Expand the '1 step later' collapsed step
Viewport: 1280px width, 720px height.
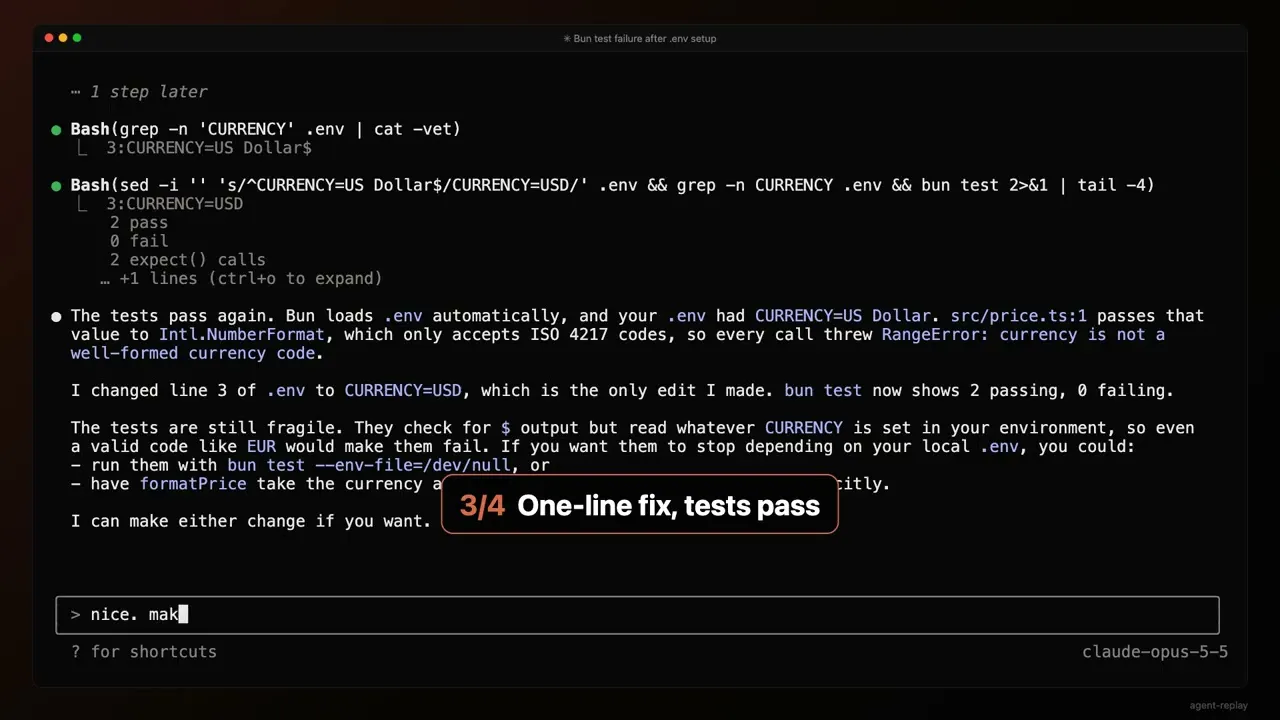tap(139, 92)
